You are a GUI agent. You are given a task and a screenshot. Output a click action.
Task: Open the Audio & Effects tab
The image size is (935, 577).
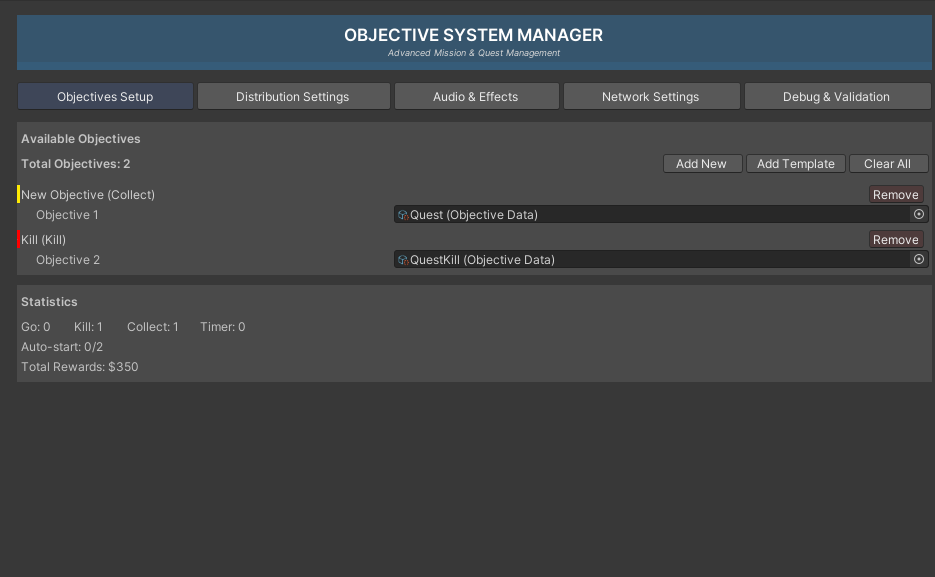477,96
